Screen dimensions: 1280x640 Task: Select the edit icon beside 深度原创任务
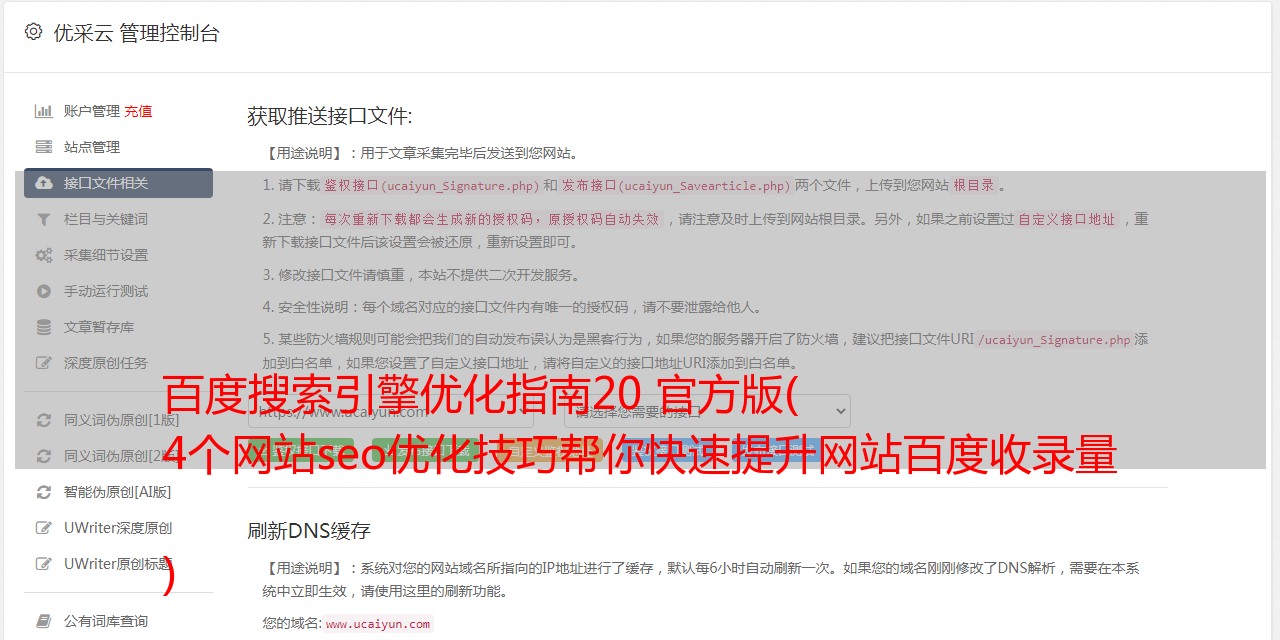point(44,363)
